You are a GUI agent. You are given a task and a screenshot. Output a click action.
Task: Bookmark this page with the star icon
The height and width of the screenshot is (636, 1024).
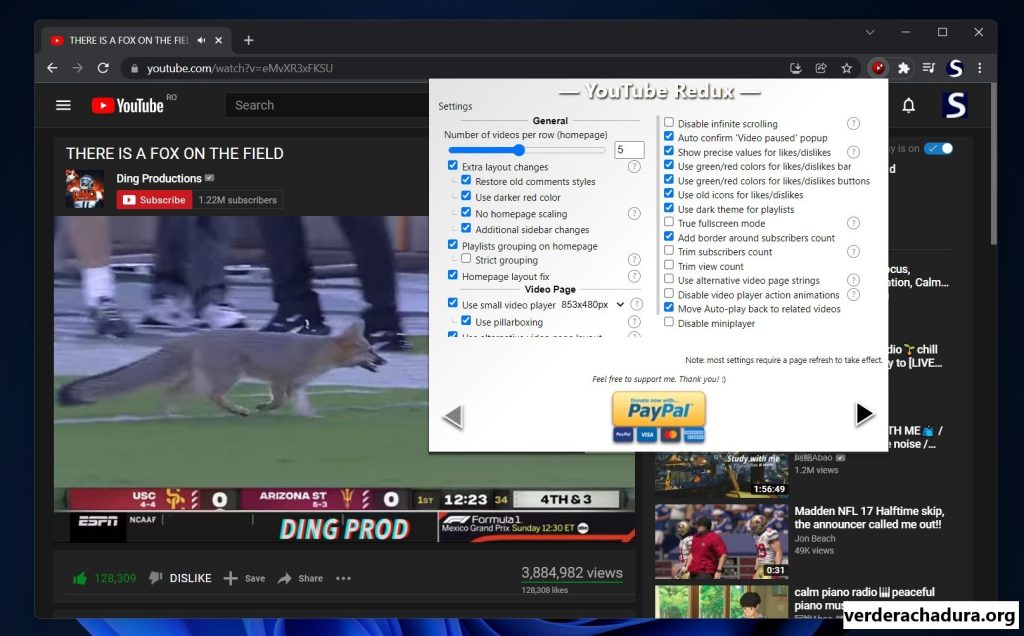click(x=846, y=68)
